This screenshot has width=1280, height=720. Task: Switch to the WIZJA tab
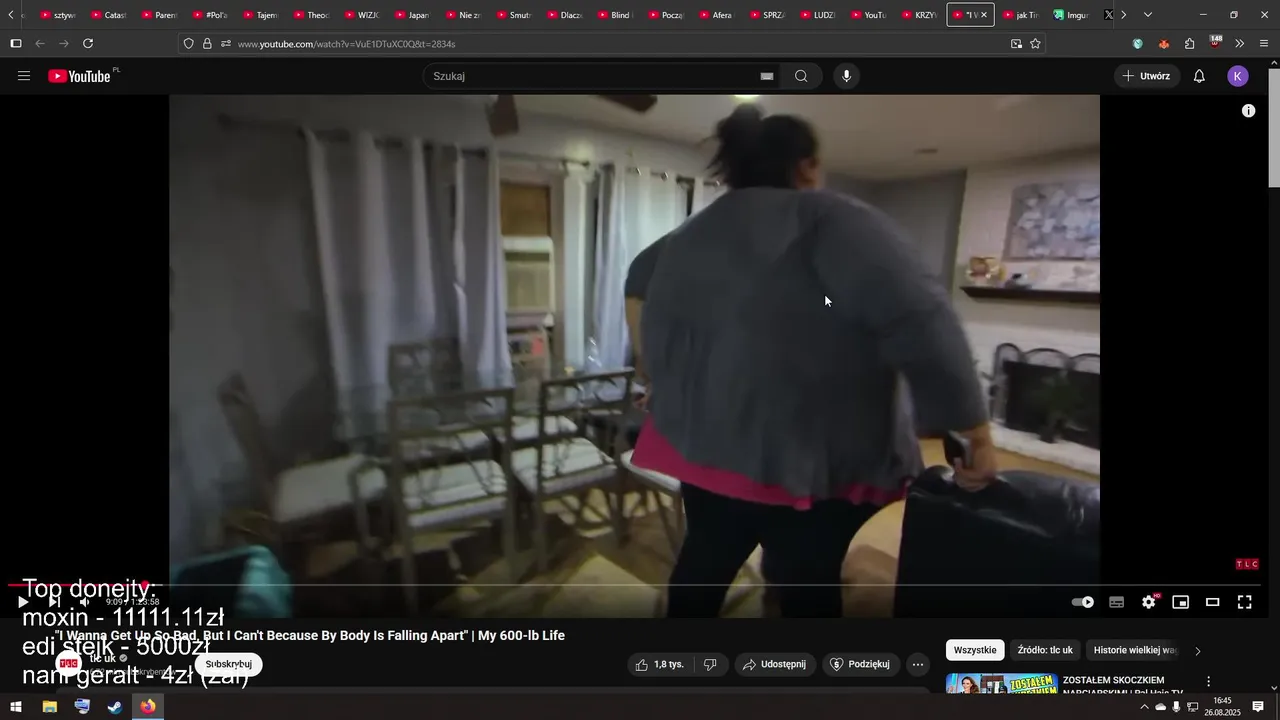tap(362, 15)
